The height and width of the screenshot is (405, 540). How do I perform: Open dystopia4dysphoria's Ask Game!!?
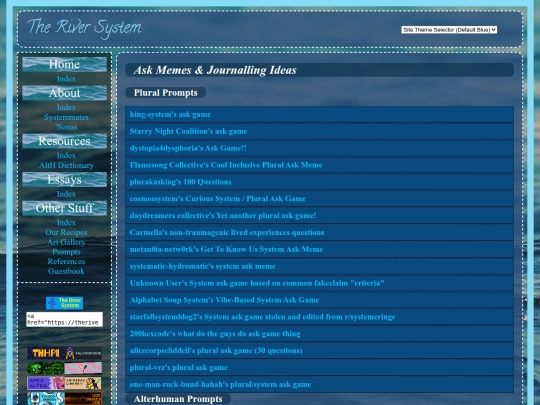pos(319,148)
